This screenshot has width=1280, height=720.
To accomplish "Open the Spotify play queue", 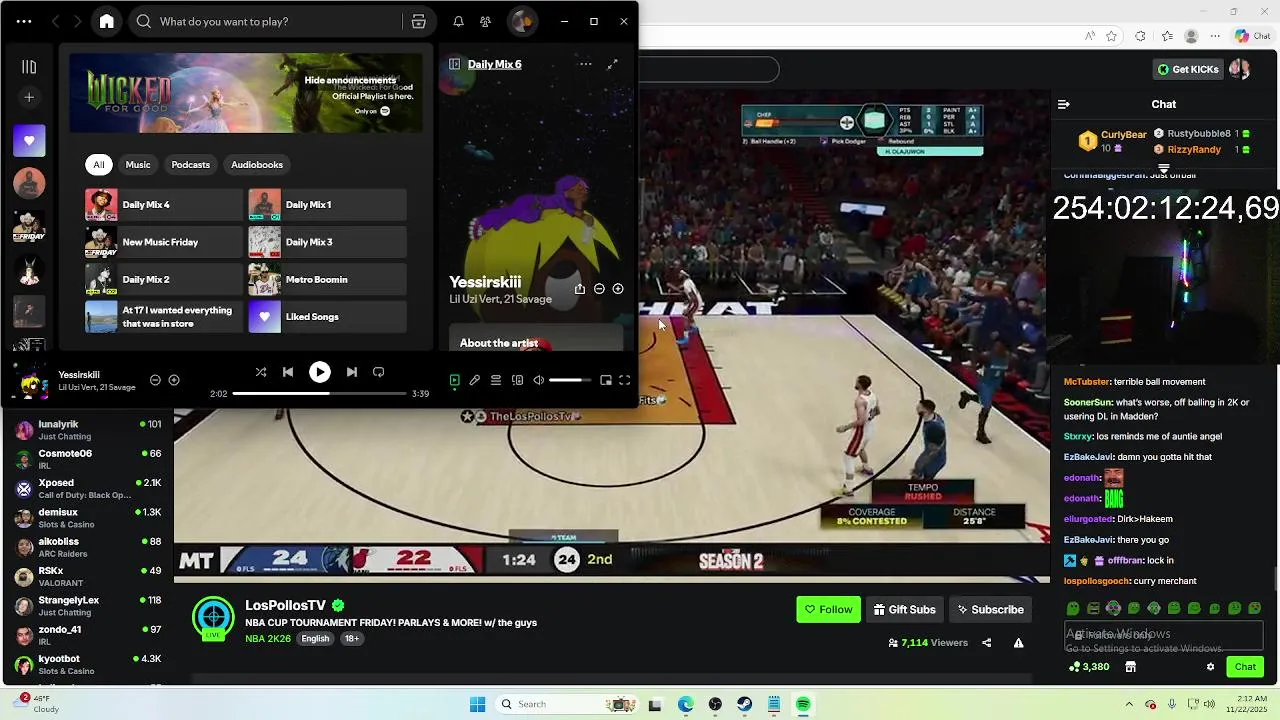I will [x=496, y=380].
